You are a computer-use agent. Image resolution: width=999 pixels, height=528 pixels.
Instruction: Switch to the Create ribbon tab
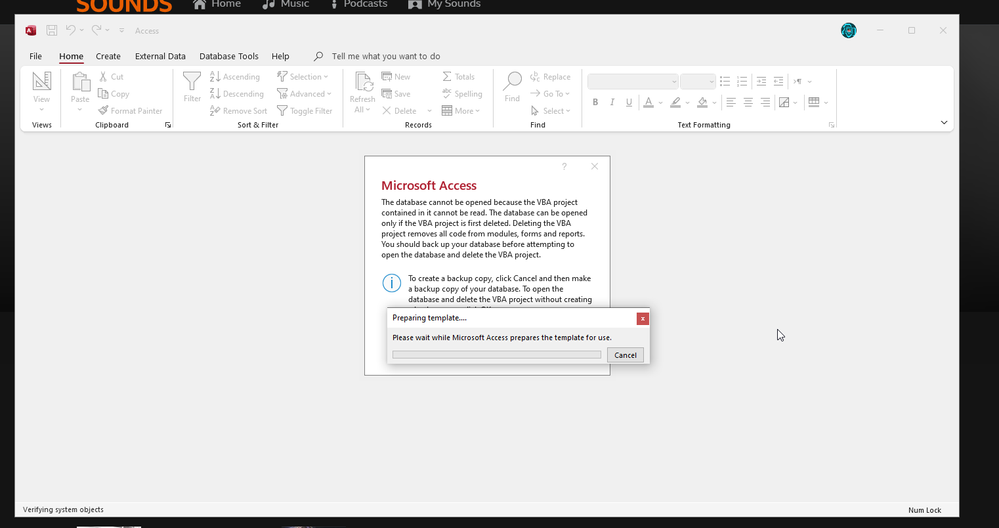click(x=108, y=56)
